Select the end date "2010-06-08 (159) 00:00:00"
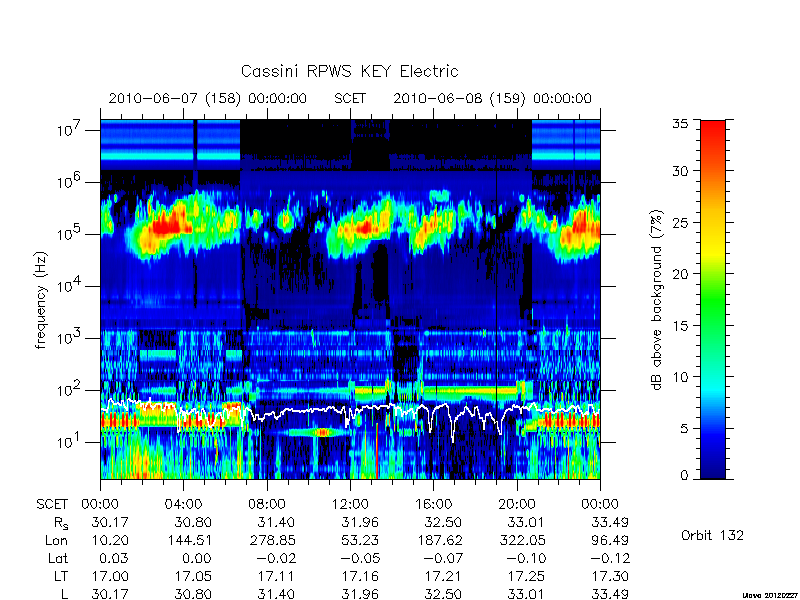800x600 pixels. [x=492, y=98]
